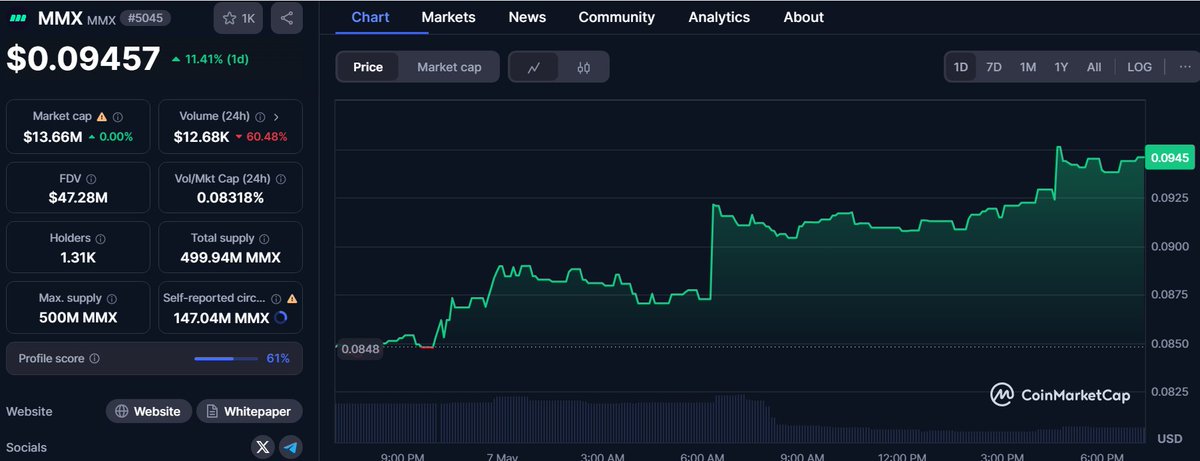Open the Telegram social link

click(290, 447)
